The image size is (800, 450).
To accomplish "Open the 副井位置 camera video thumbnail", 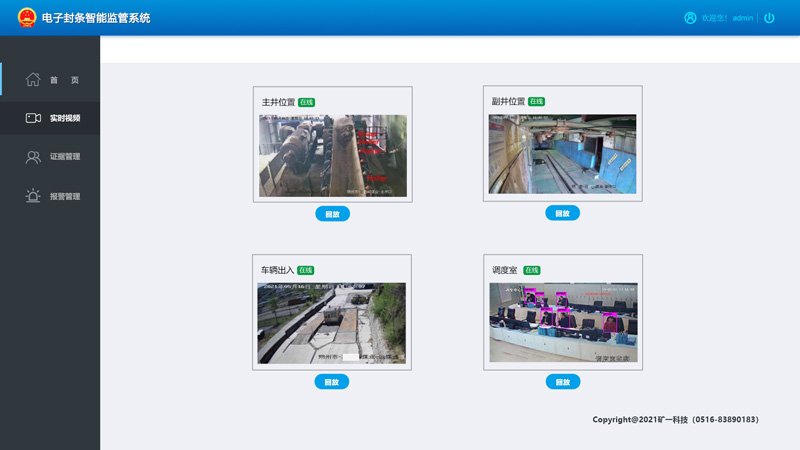I will point(562,154).
